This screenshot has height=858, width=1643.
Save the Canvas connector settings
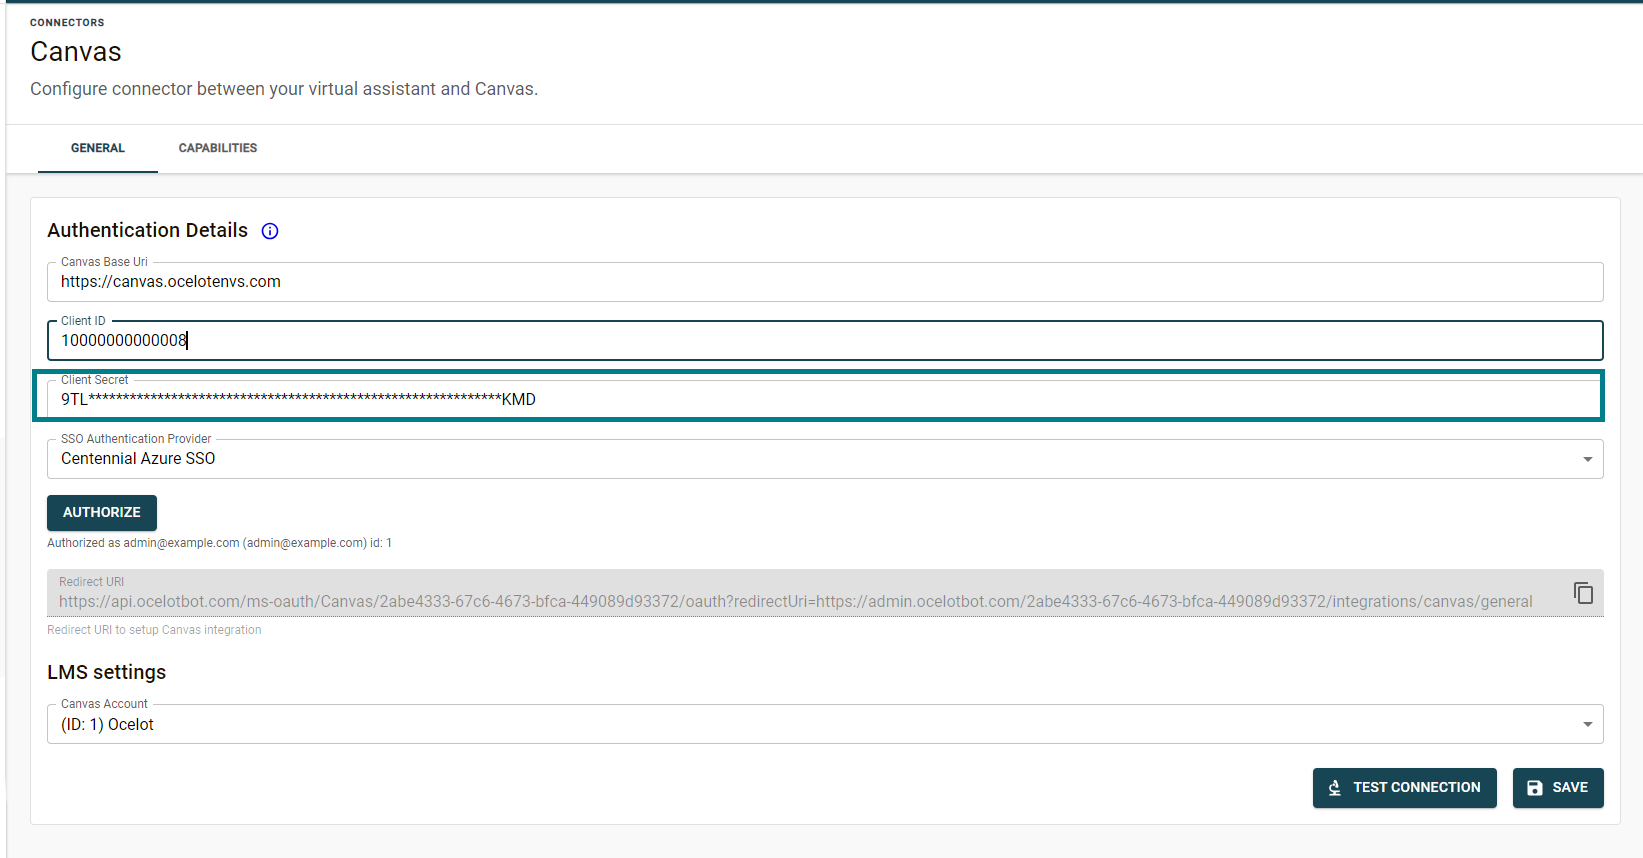[1558, 788]
